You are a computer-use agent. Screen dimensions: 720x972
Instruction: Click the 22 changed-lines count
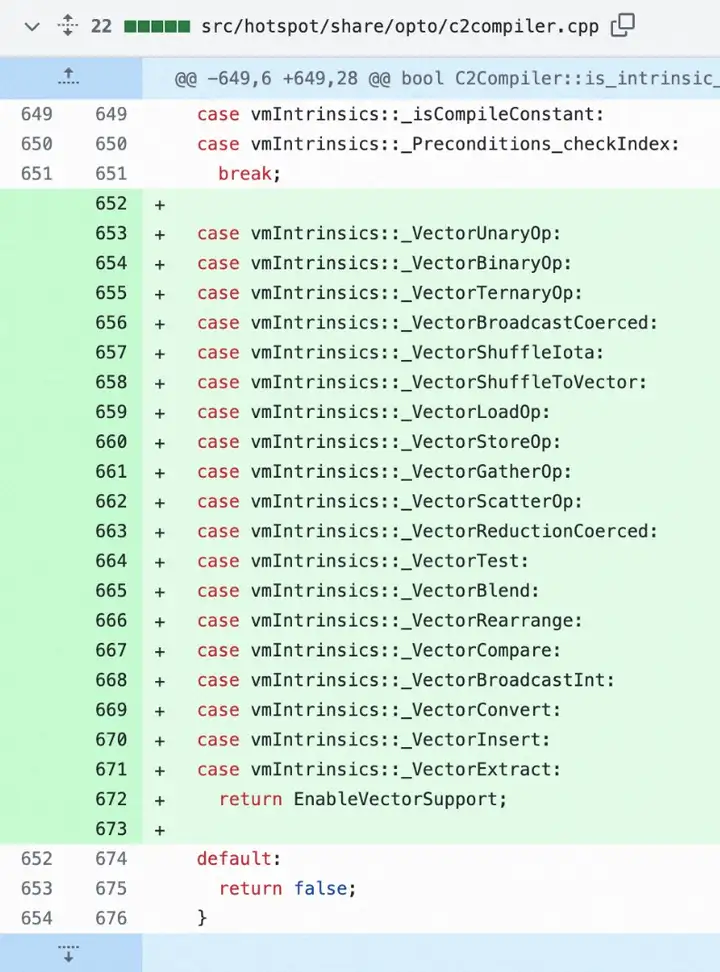tap(101, 27)
